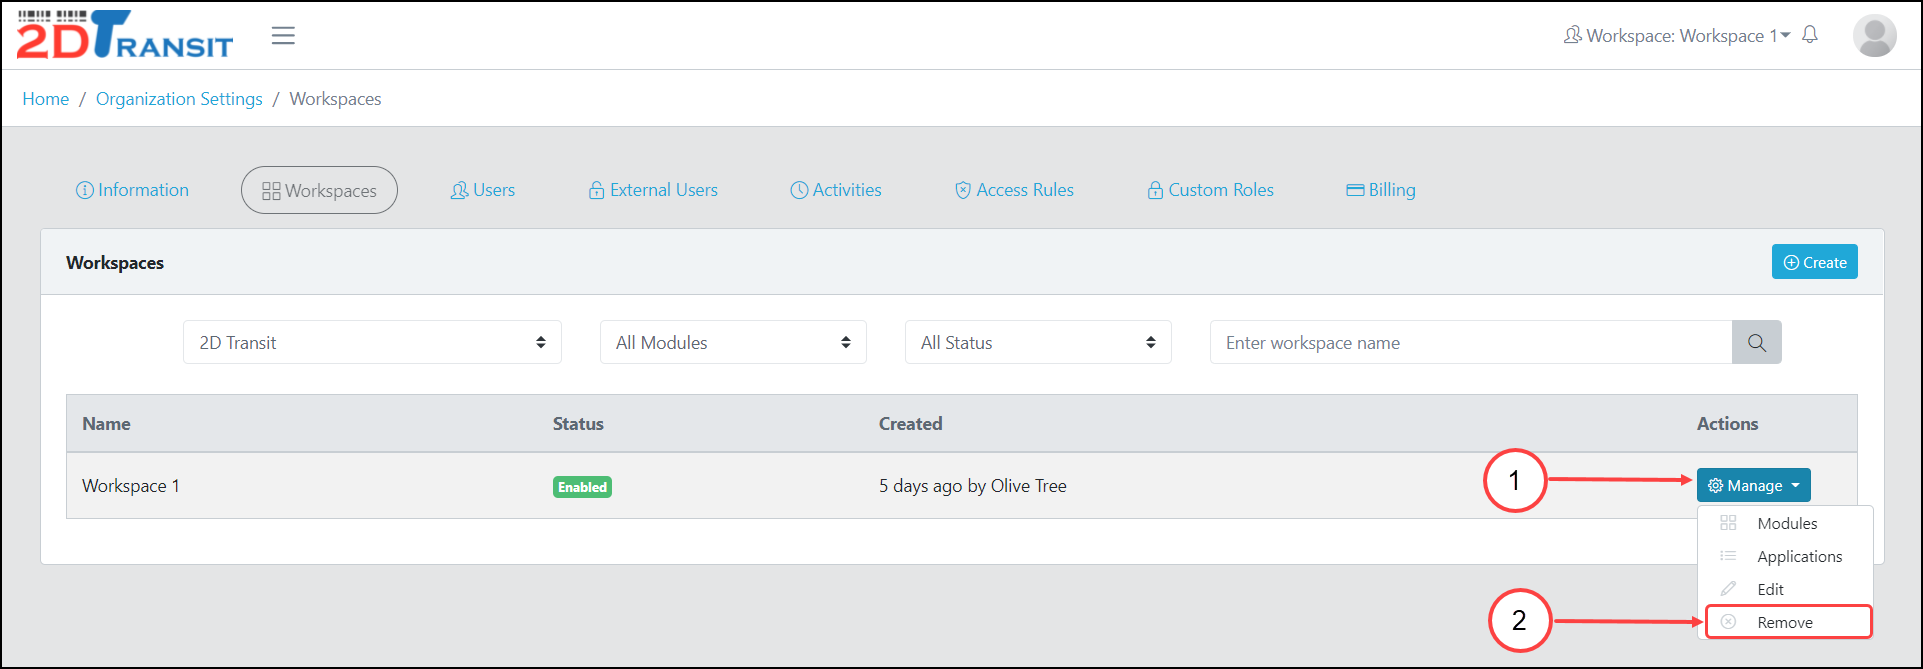Click the workspace name search field

pos(1470,343)
